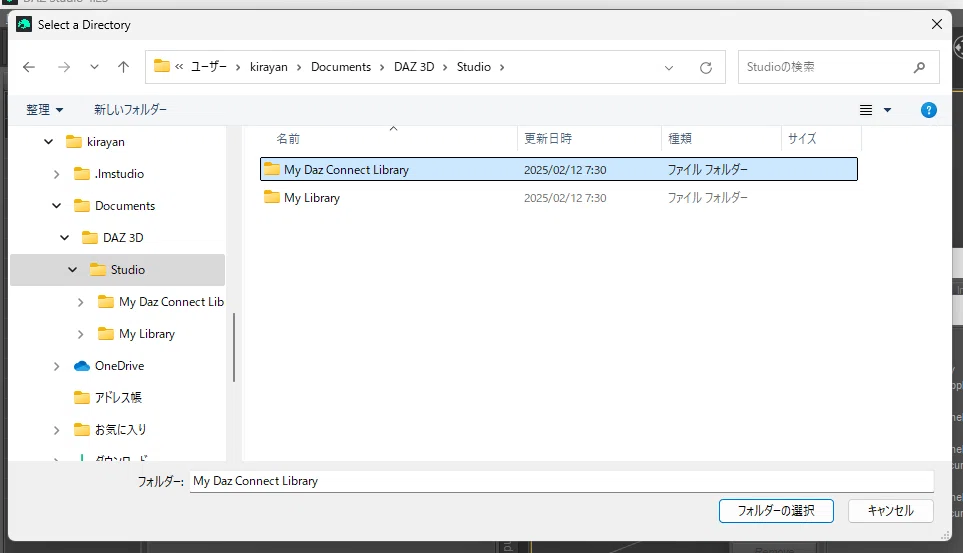Close the Select a Directory dialog
Screen dimensions: 963x553
937,24
